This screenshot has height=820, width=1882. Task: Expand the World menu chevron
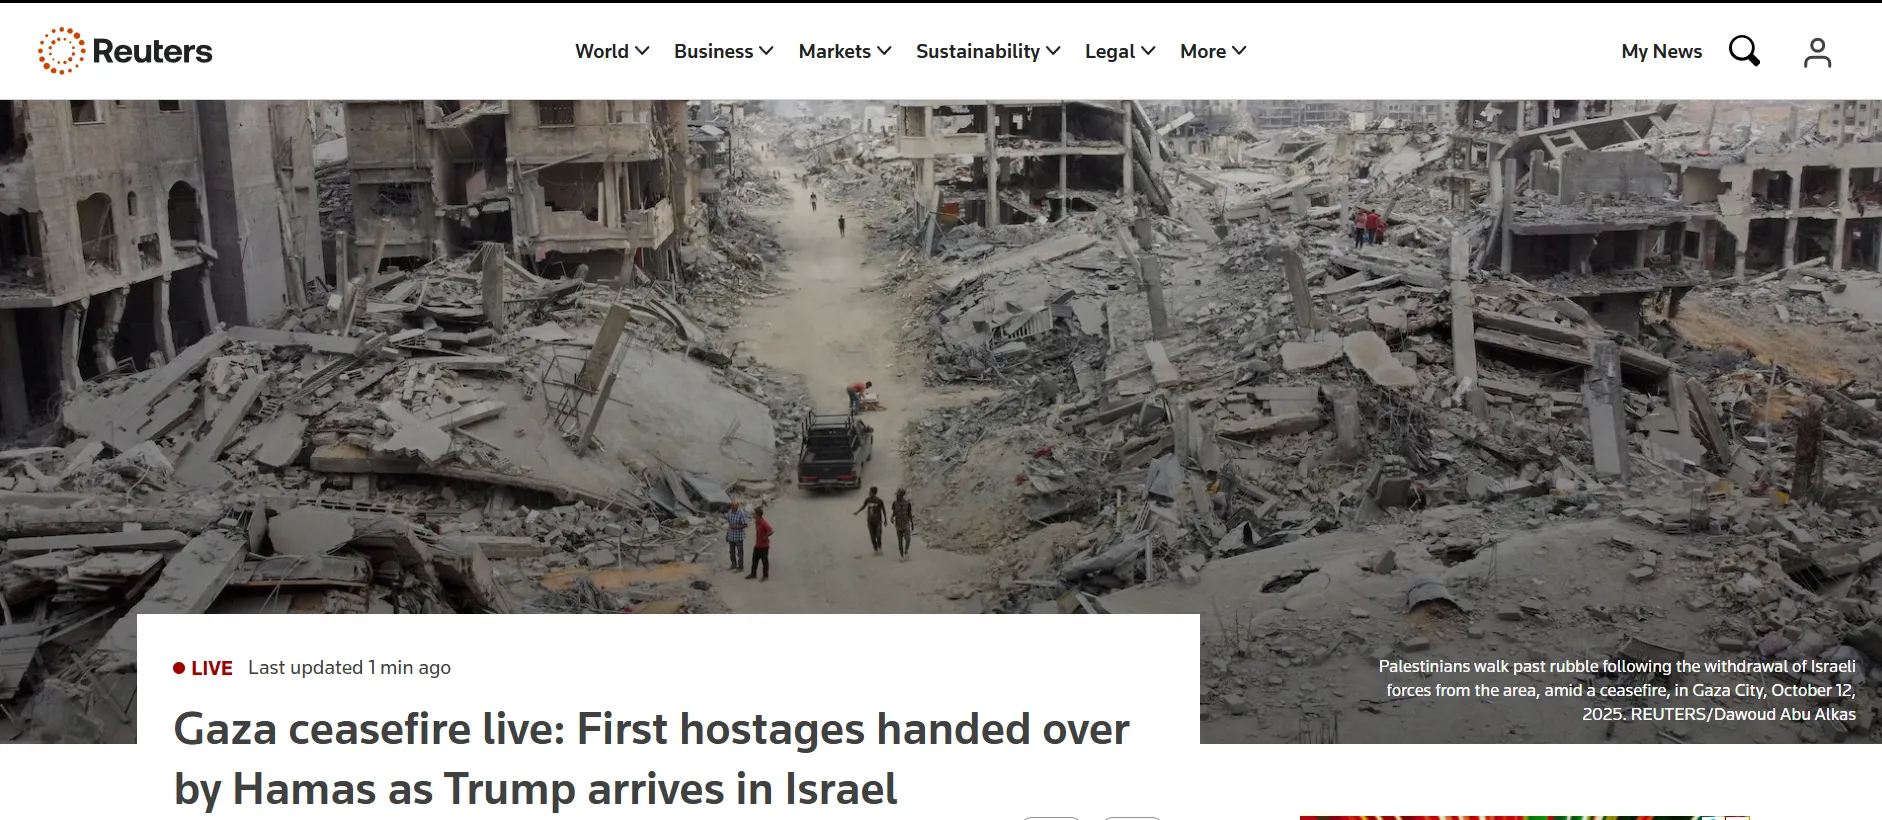pos(642,51)
